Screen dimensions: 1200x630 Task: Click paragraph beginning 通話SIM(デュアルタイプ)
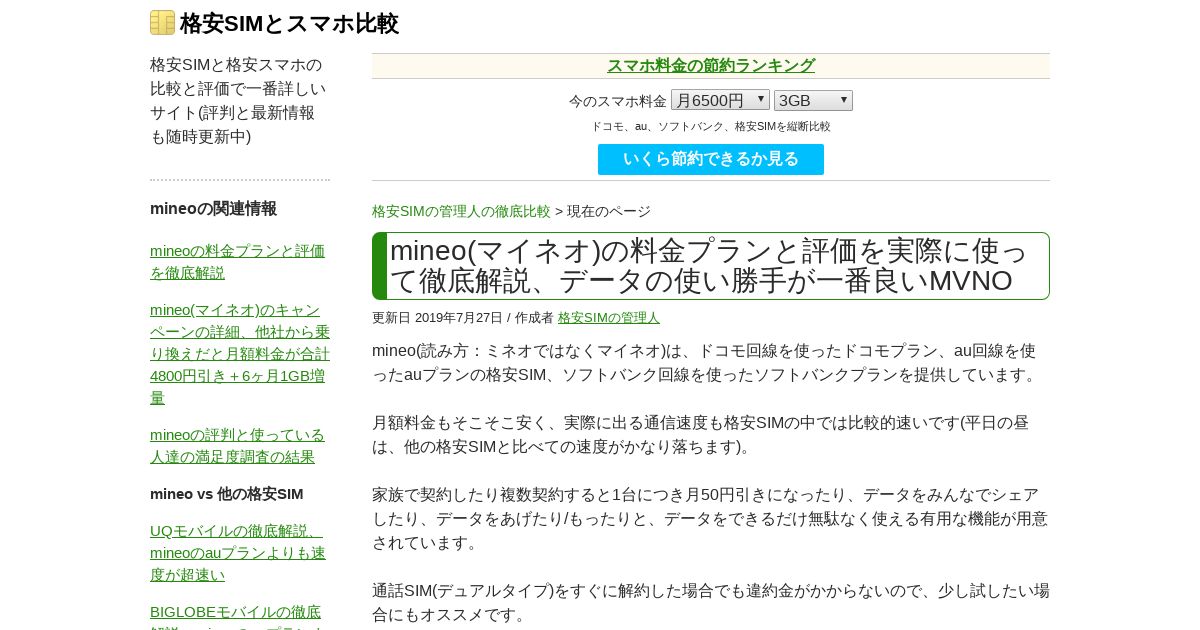pos(710,602)
